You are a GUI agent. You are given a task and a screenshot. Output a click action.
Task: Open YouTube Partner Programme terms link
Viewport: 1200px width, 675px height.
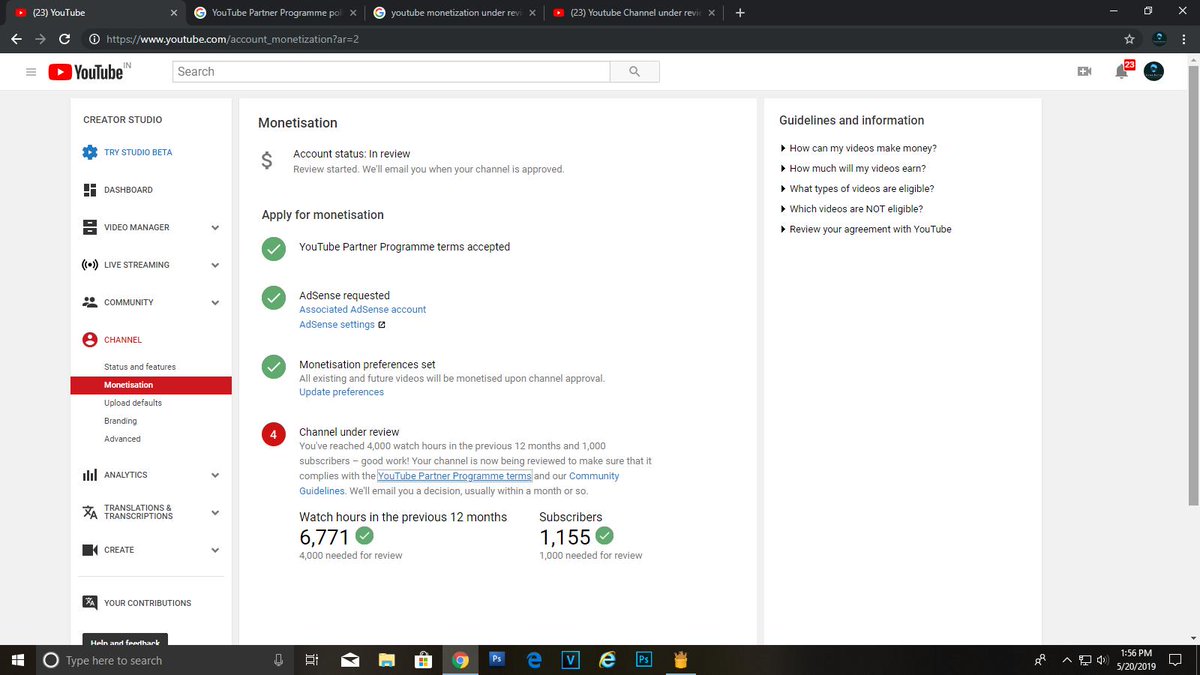455,476
